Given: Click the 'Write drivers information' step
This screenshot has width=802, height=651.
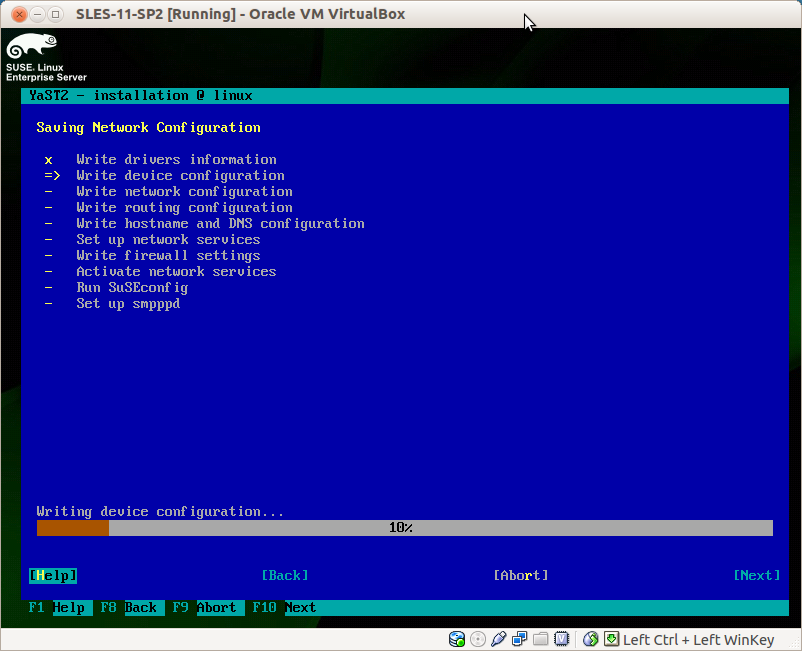Looking at the screenshot, I should pyautogui.click(x=176, y=160).
